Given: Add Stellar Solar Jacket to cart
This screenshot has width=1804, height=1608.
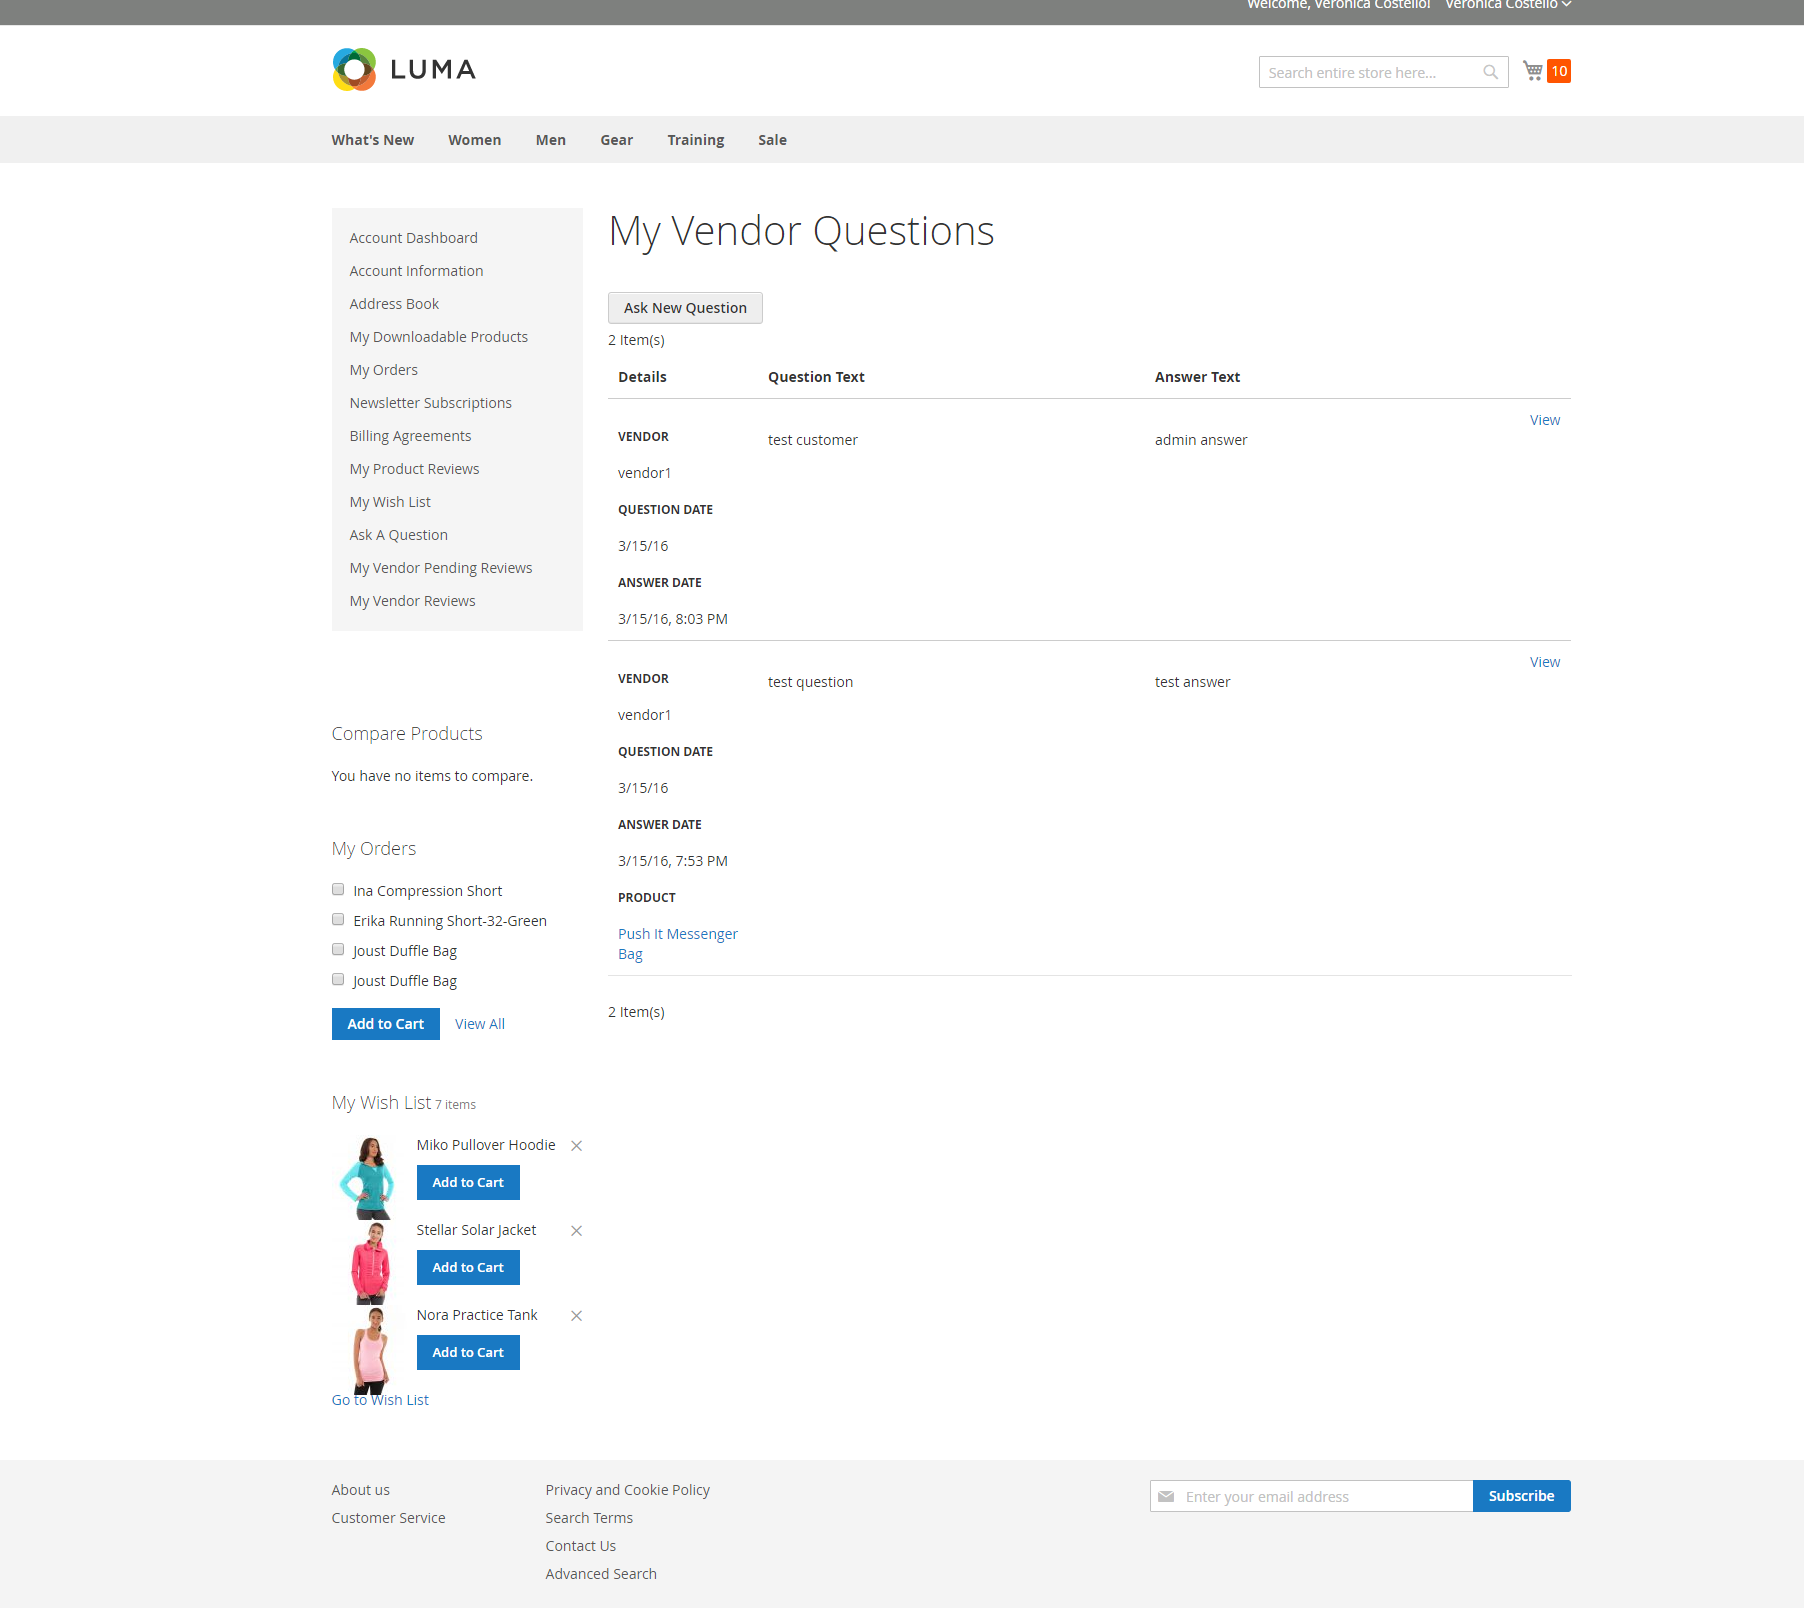Looking at the screenshot, I should (468, 1268).
